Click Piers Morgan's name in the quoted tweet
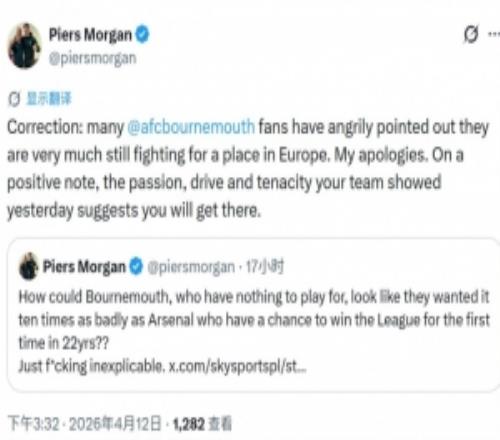This screenshot has width=500, height=440. [x=84, y=266]
